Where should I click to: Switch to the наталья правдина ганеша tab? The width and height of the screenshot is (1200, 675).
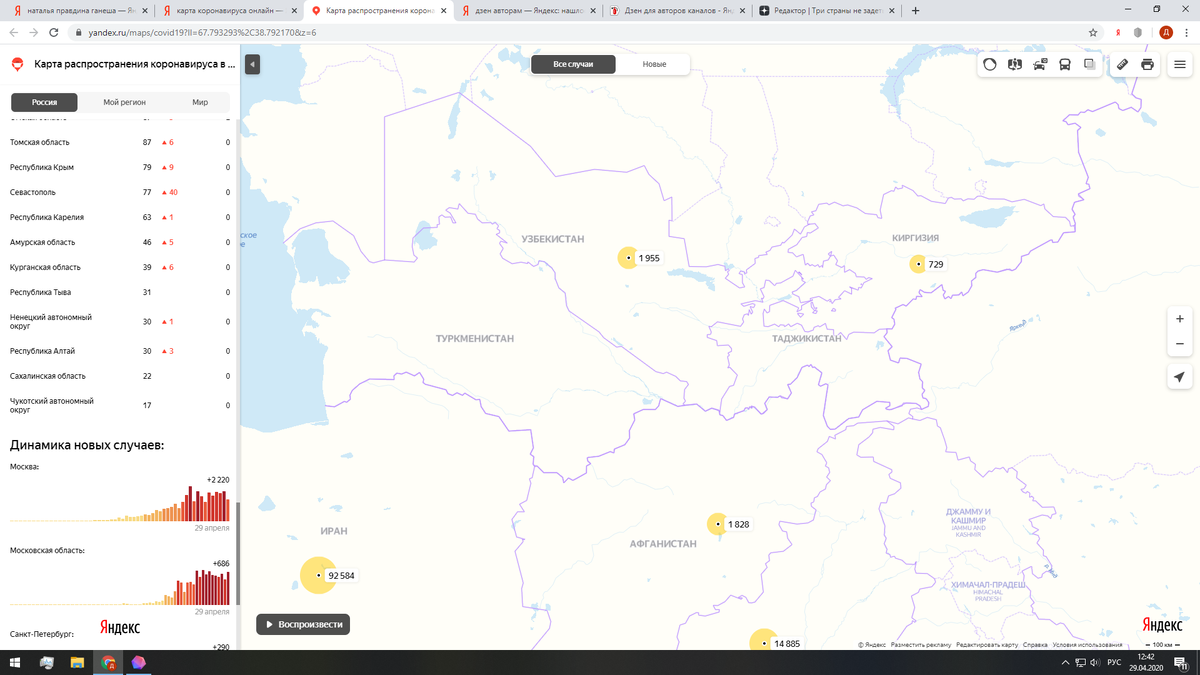80,10
